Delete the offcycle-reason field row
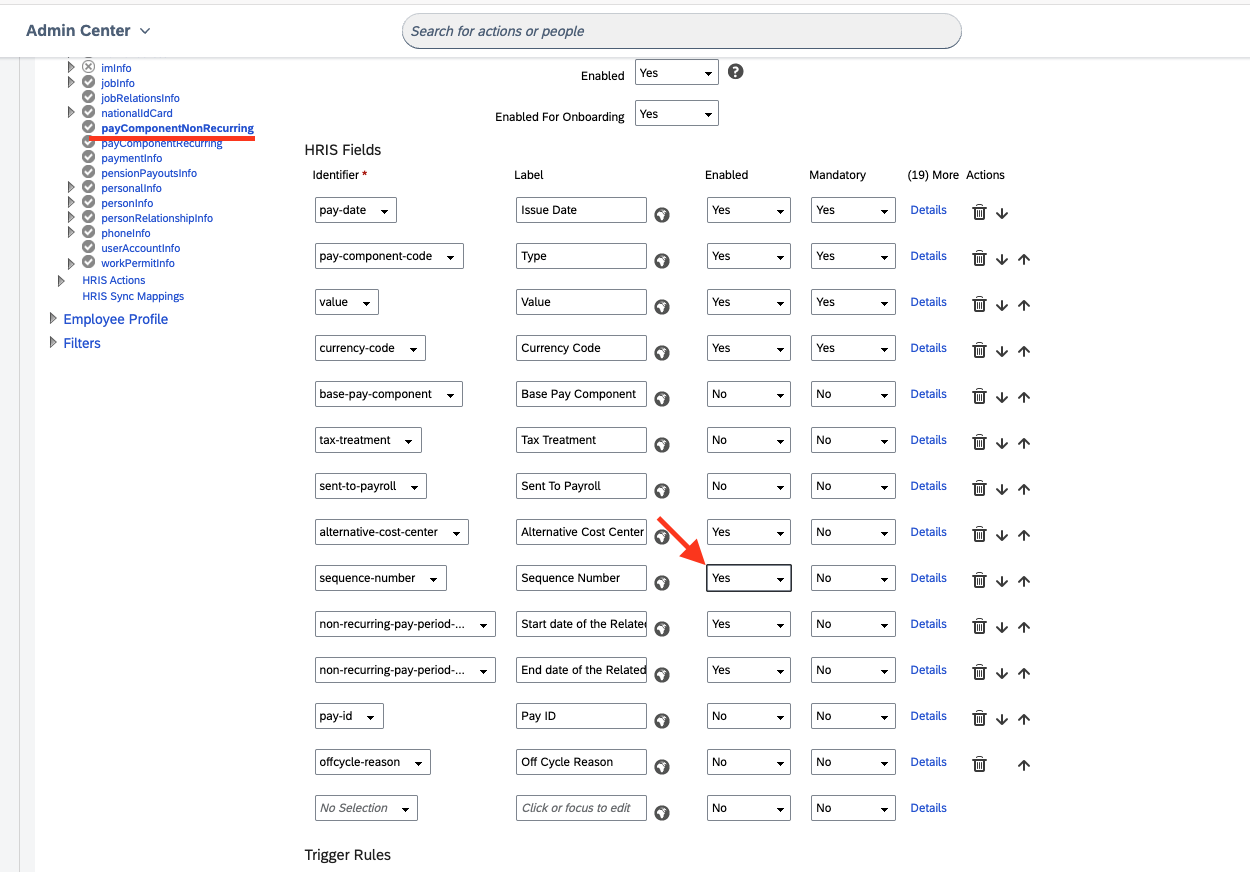 click(979, 765)
